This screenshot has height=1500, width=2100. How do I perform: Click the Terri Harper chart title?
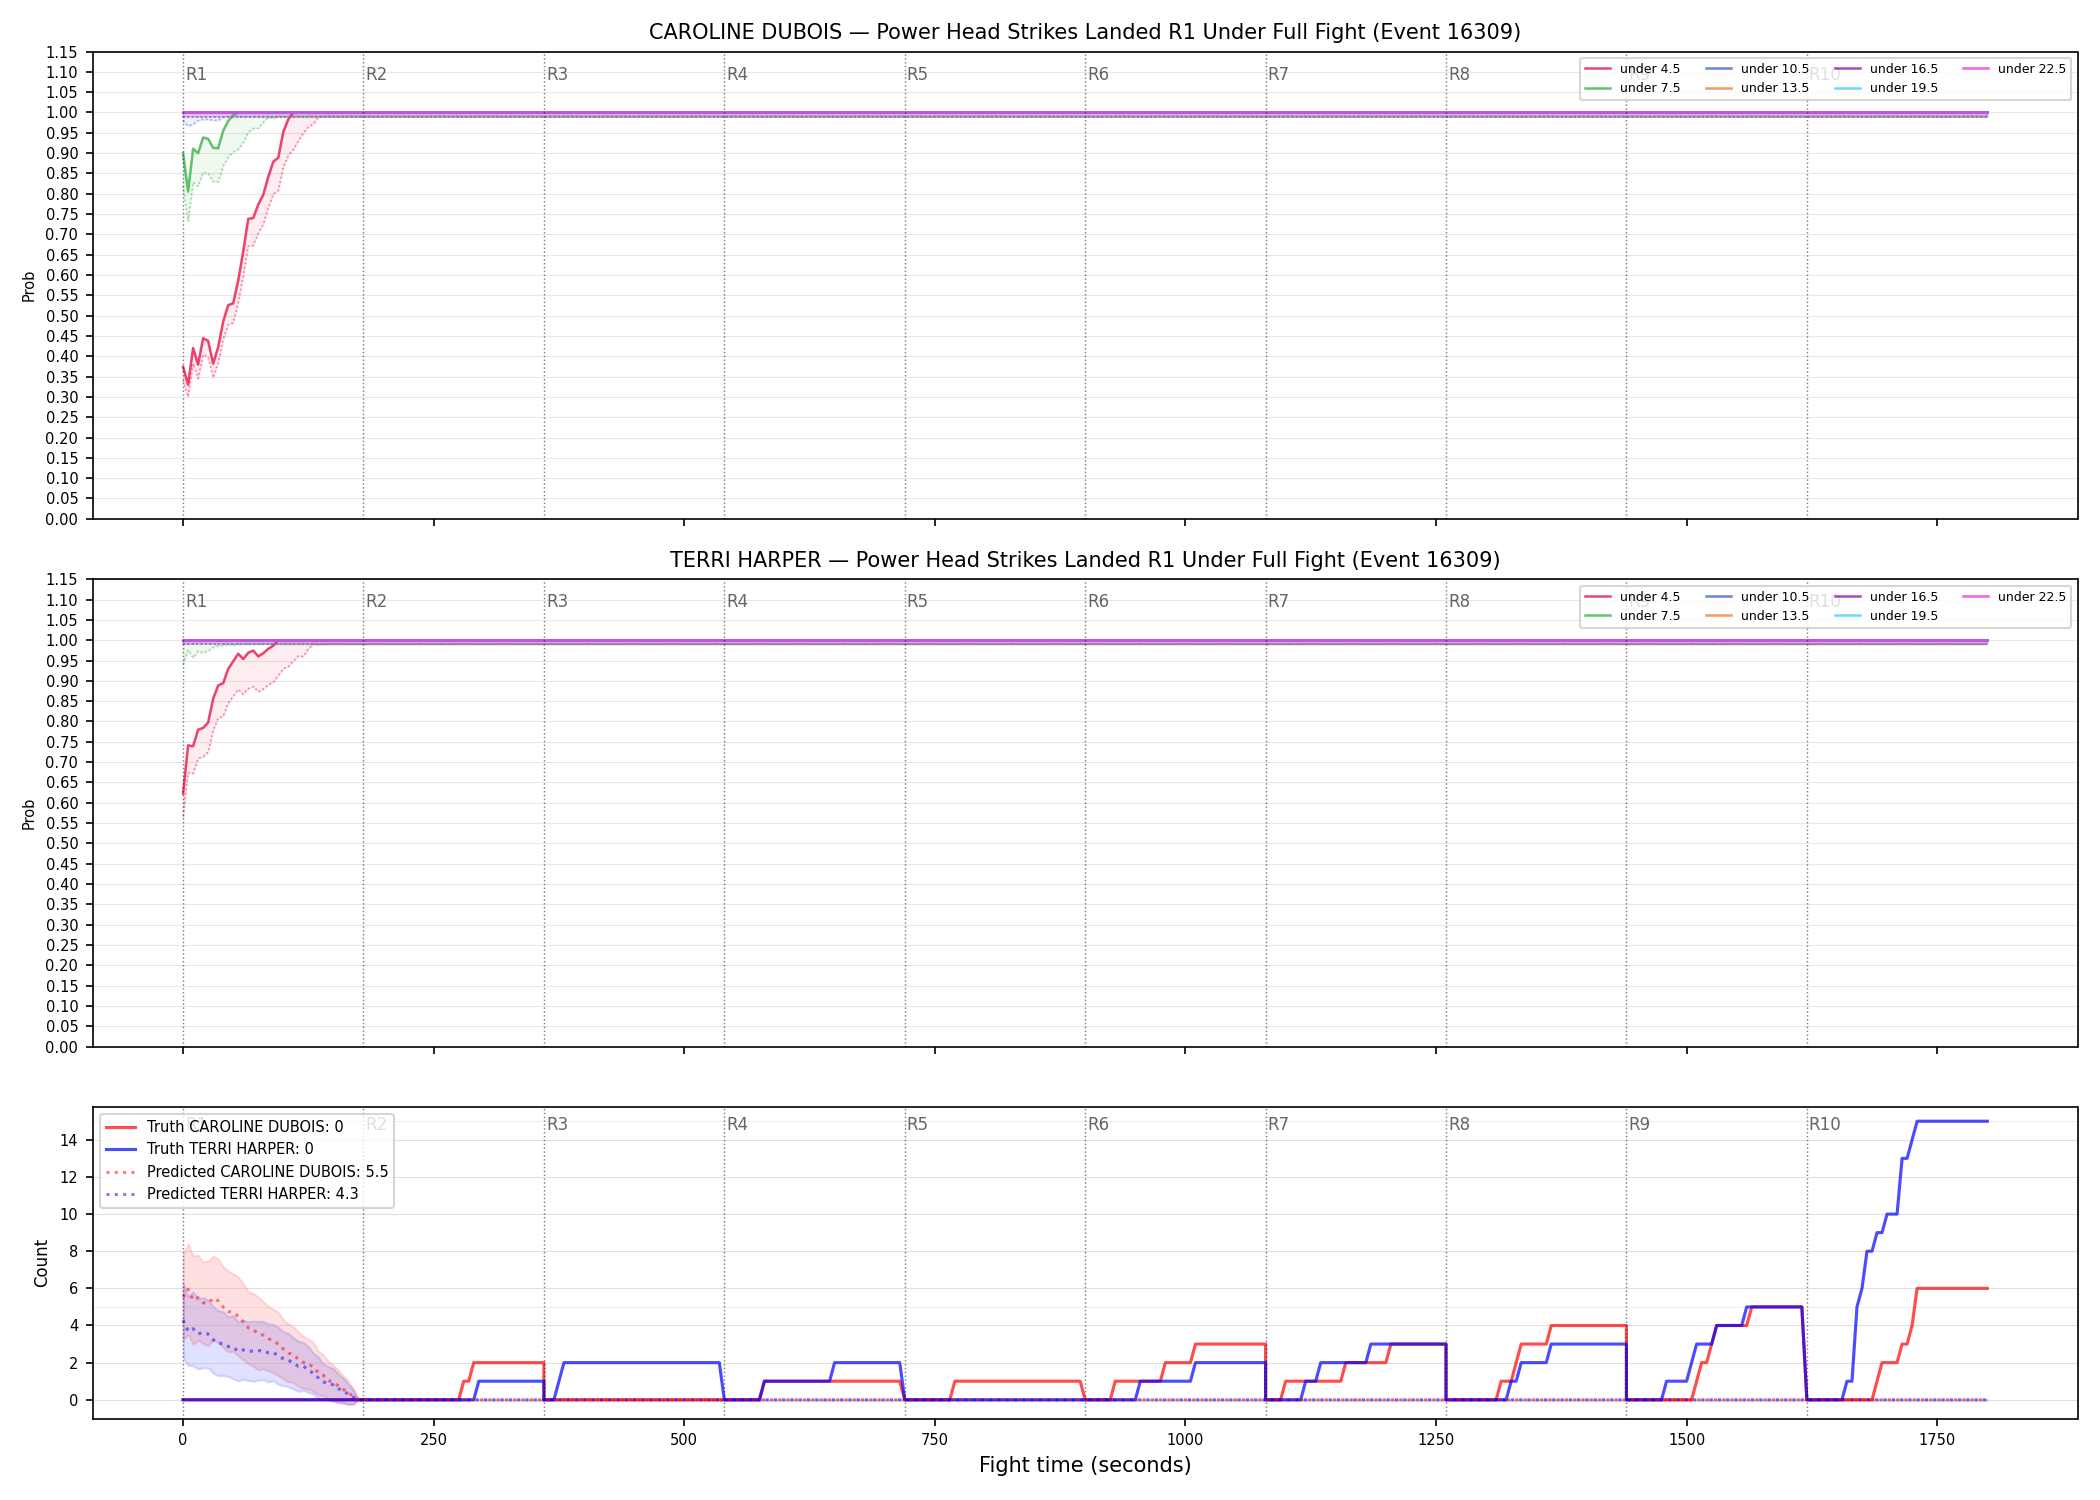pyautogui.click(x=1085, y=560)
